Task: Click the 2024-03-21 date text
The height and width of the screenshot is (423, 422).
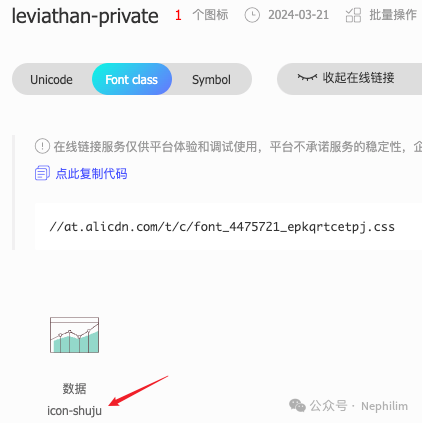Action: [298, 15]
